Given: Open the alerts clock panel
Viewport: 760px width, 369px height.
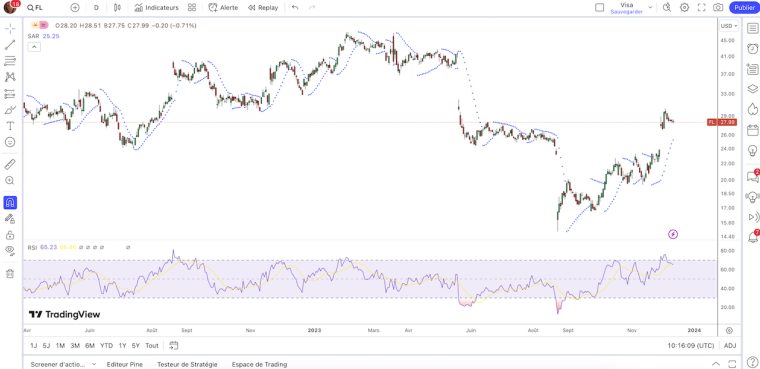Looking at the screenshot, I should click(752, 48).
